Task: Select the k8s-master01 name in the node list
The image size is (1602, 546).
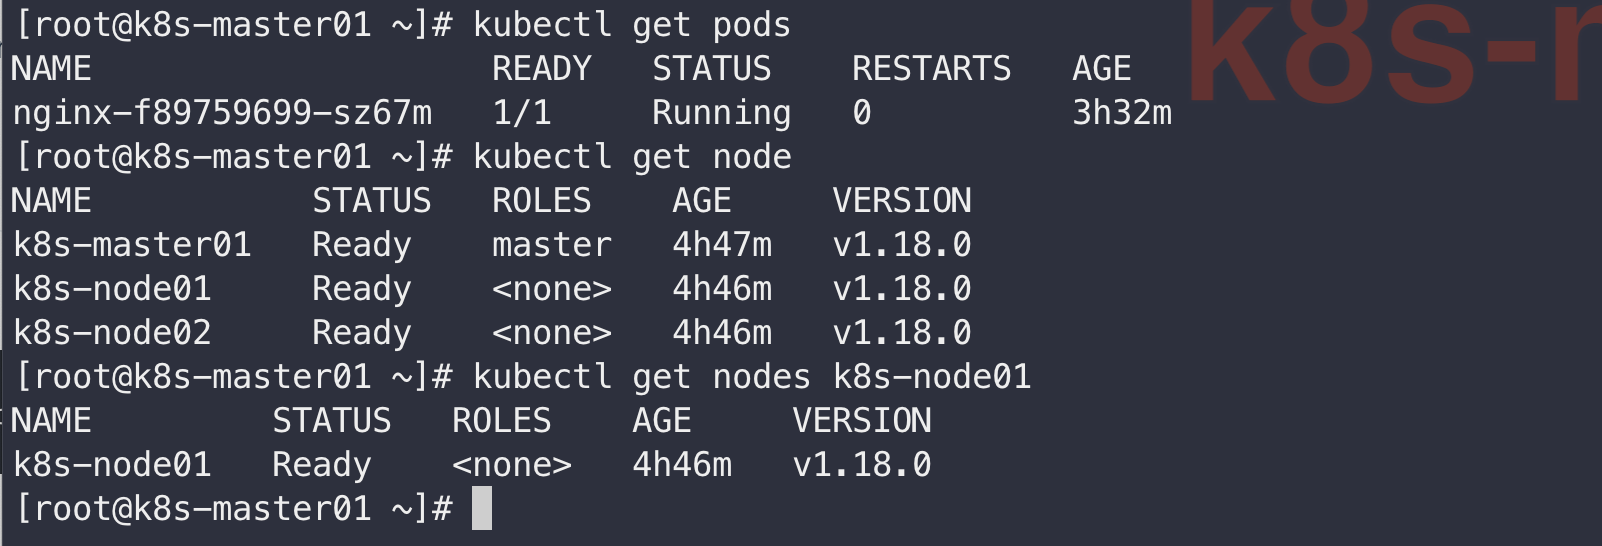Action: point(132,245)
